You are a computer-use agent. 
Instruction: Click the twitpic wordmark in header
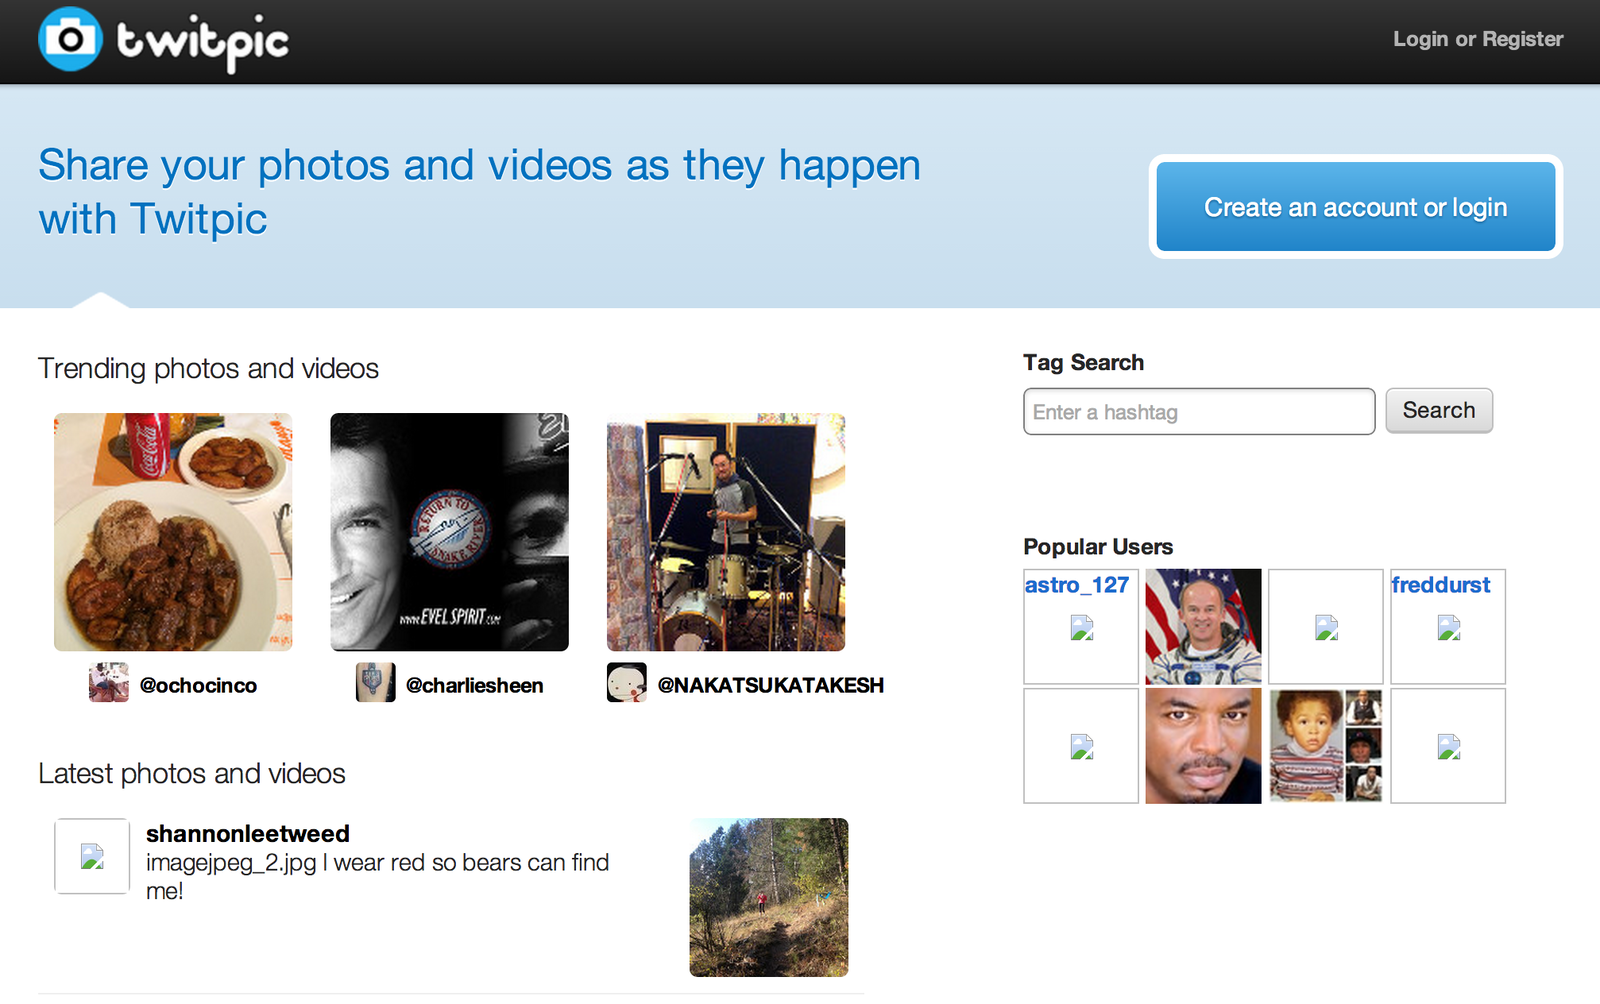click(x=202, y=43)
